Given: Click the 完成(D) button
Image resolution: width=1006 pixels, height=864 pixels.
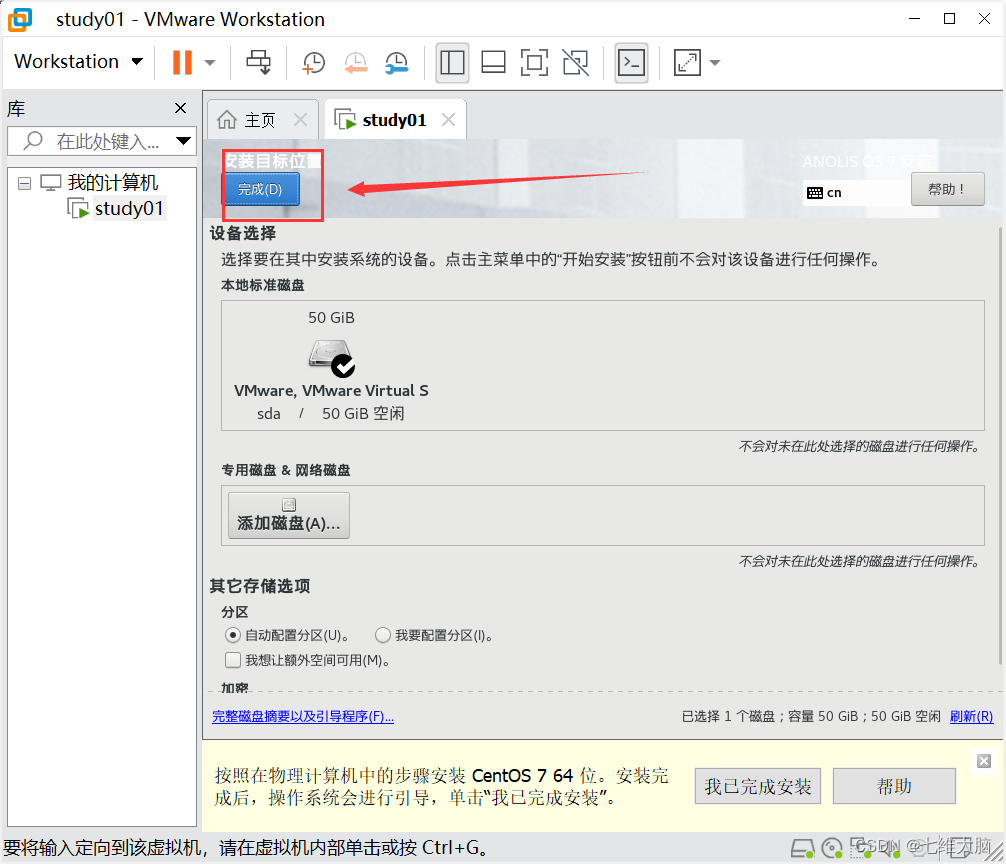Looking at the screenshot, I should (x=260, y=189).
